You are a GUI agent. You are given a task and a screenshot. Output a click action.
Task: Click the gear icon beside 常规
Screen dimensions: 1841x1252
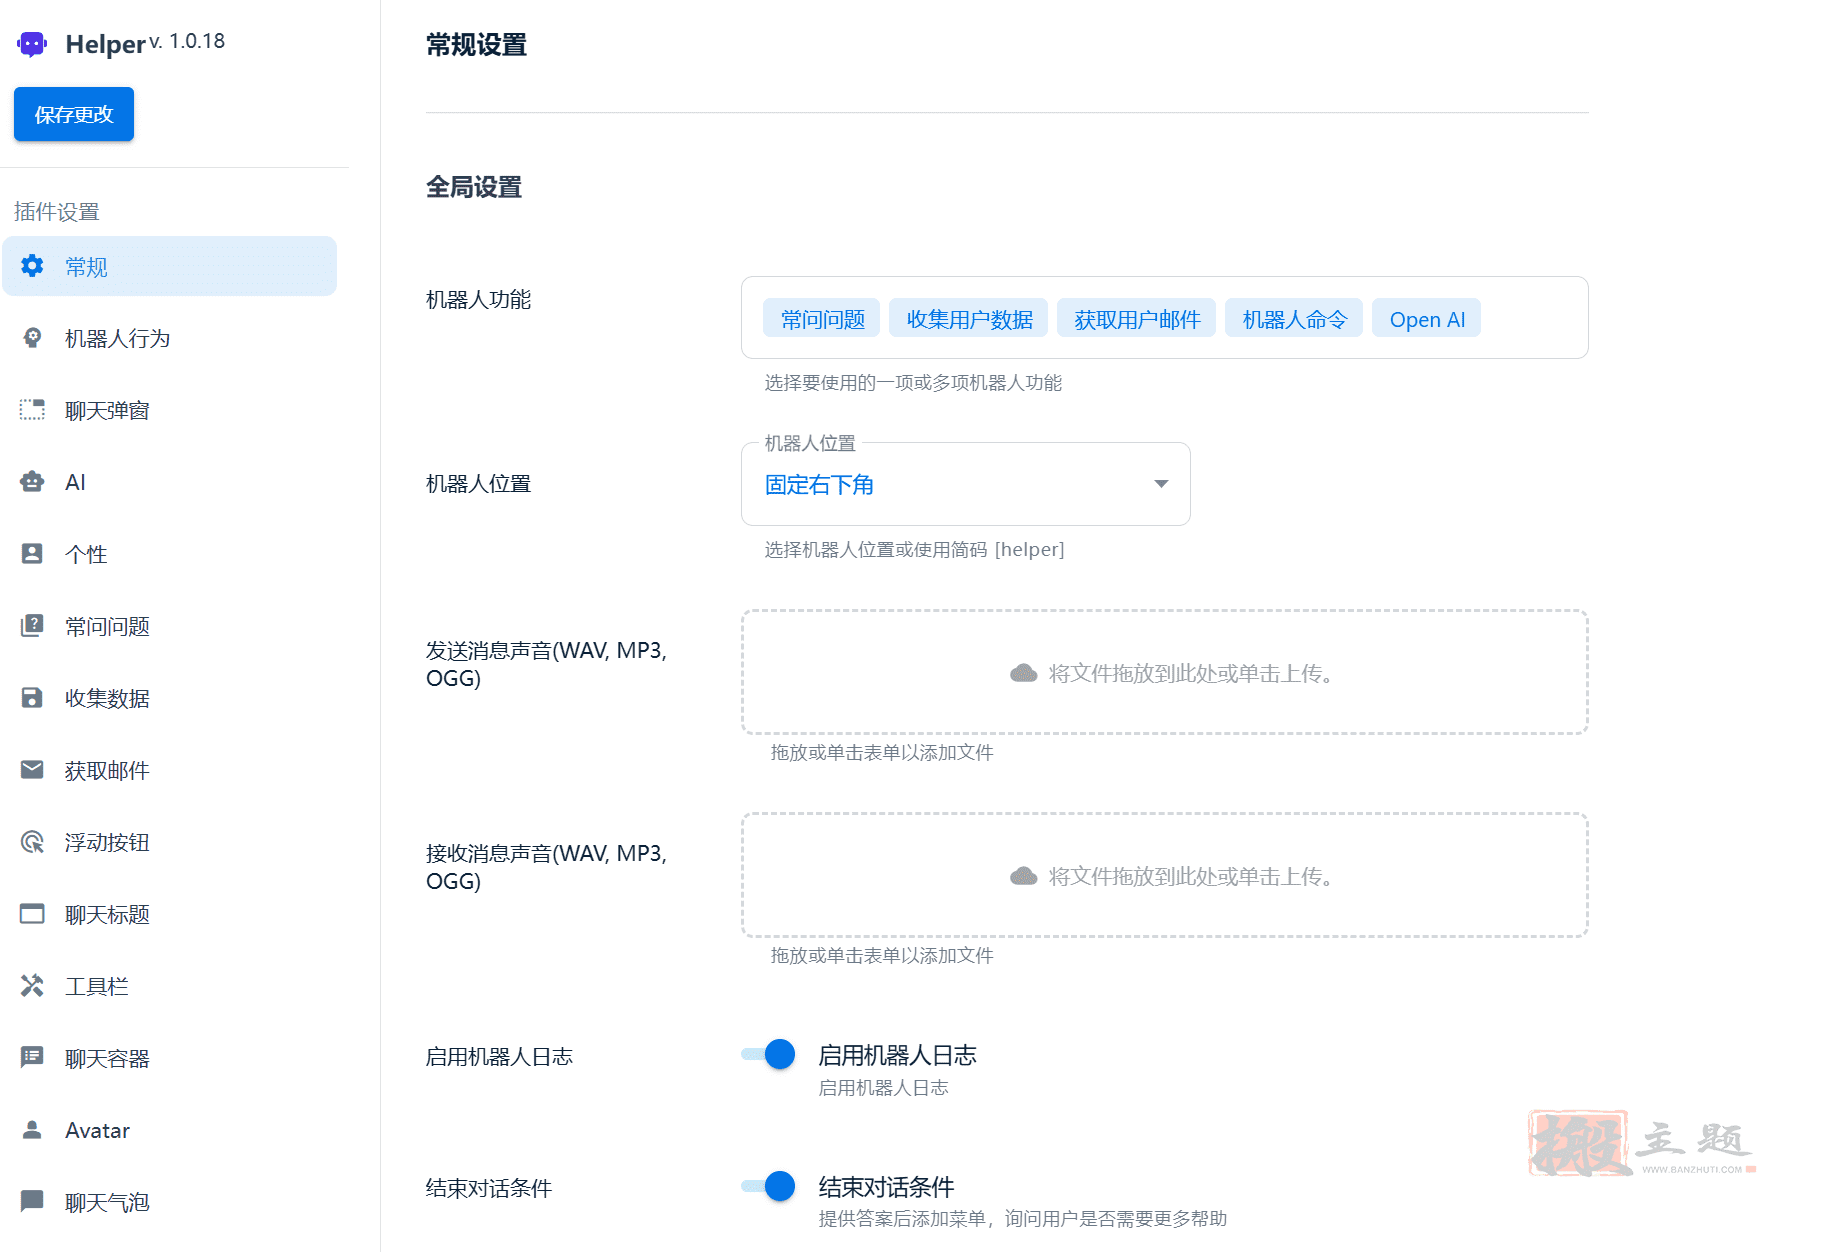32,266
